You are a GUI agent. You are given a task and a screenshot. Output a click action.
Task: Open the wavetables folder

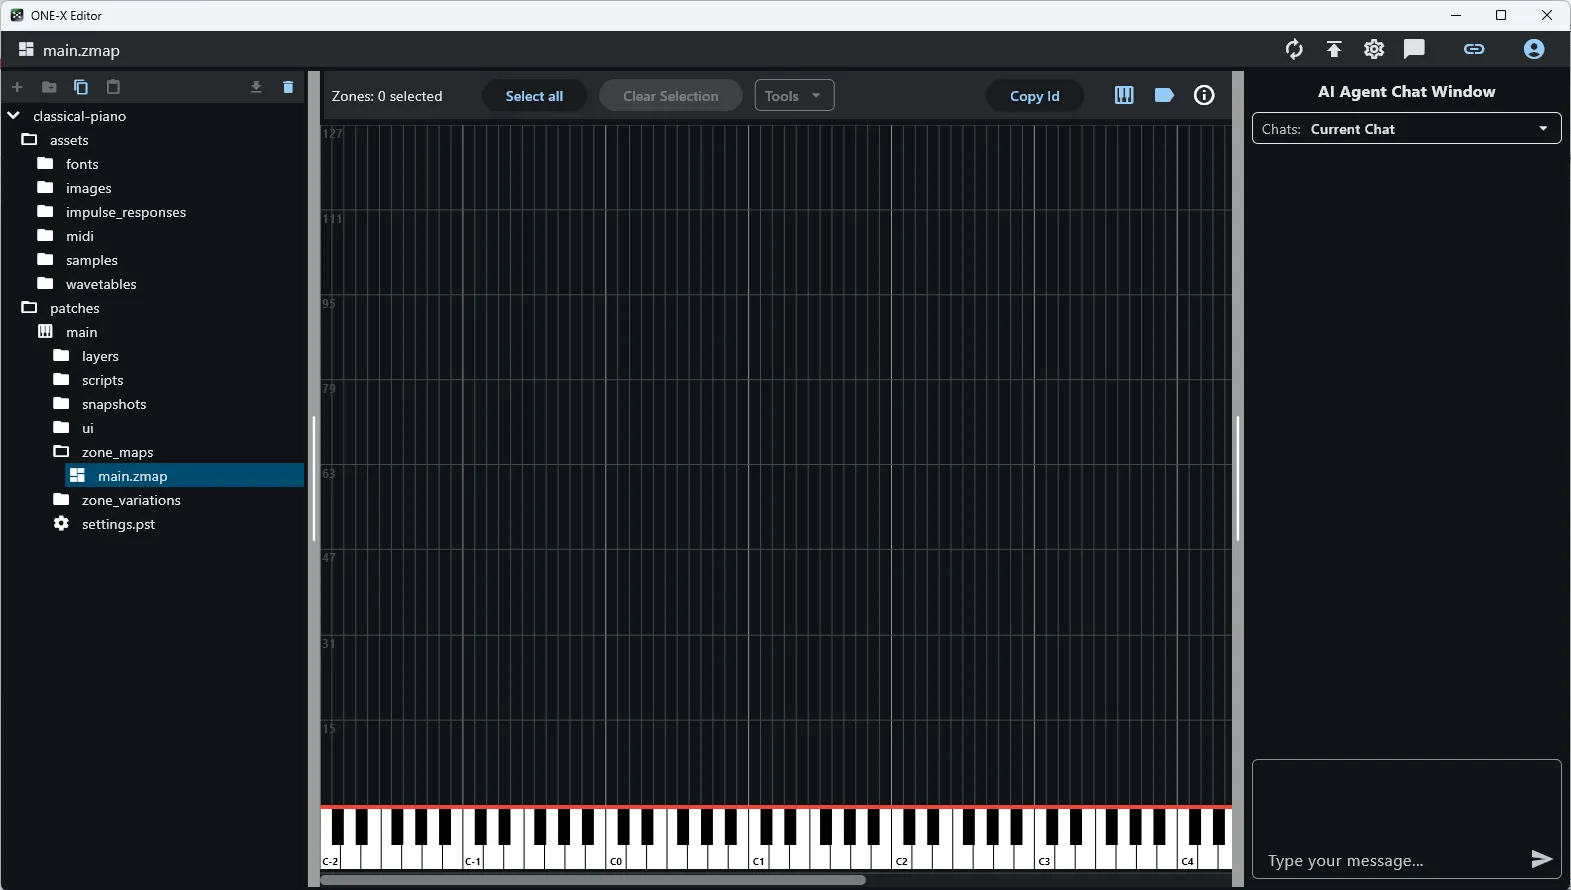(x=101, y=284)
